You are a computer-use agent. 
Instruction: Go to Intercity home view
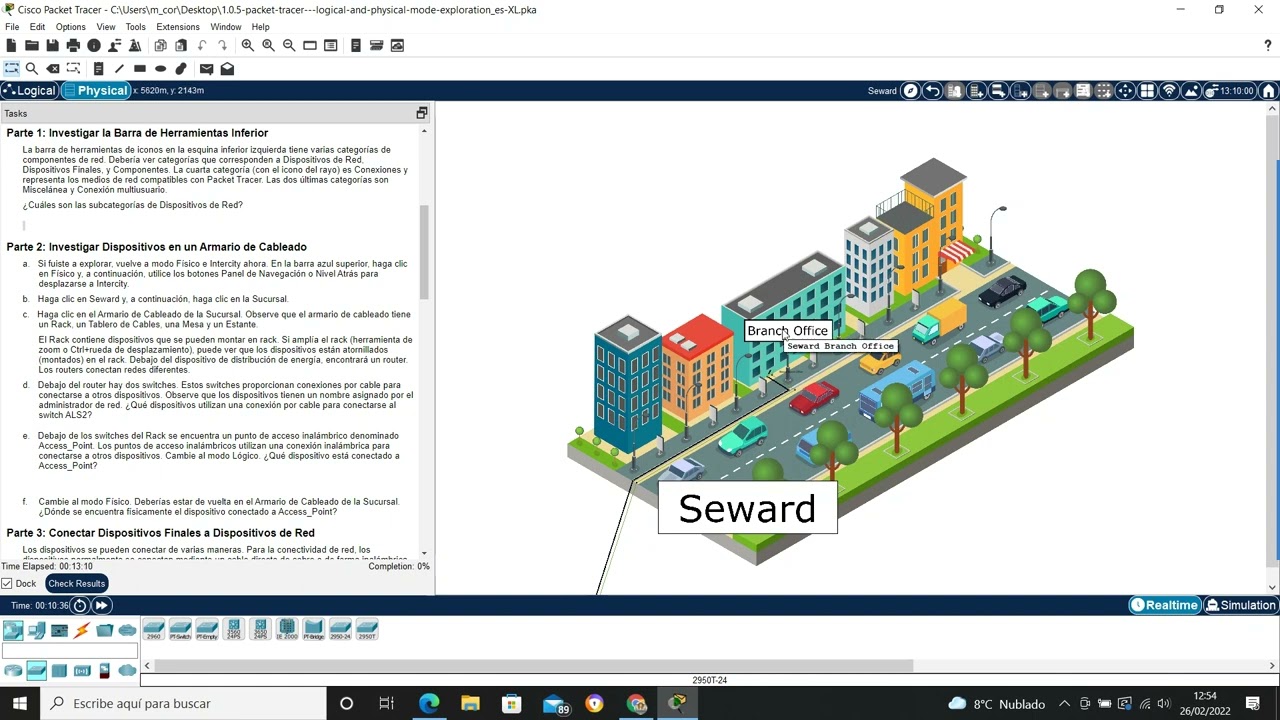pos(1269,91)
